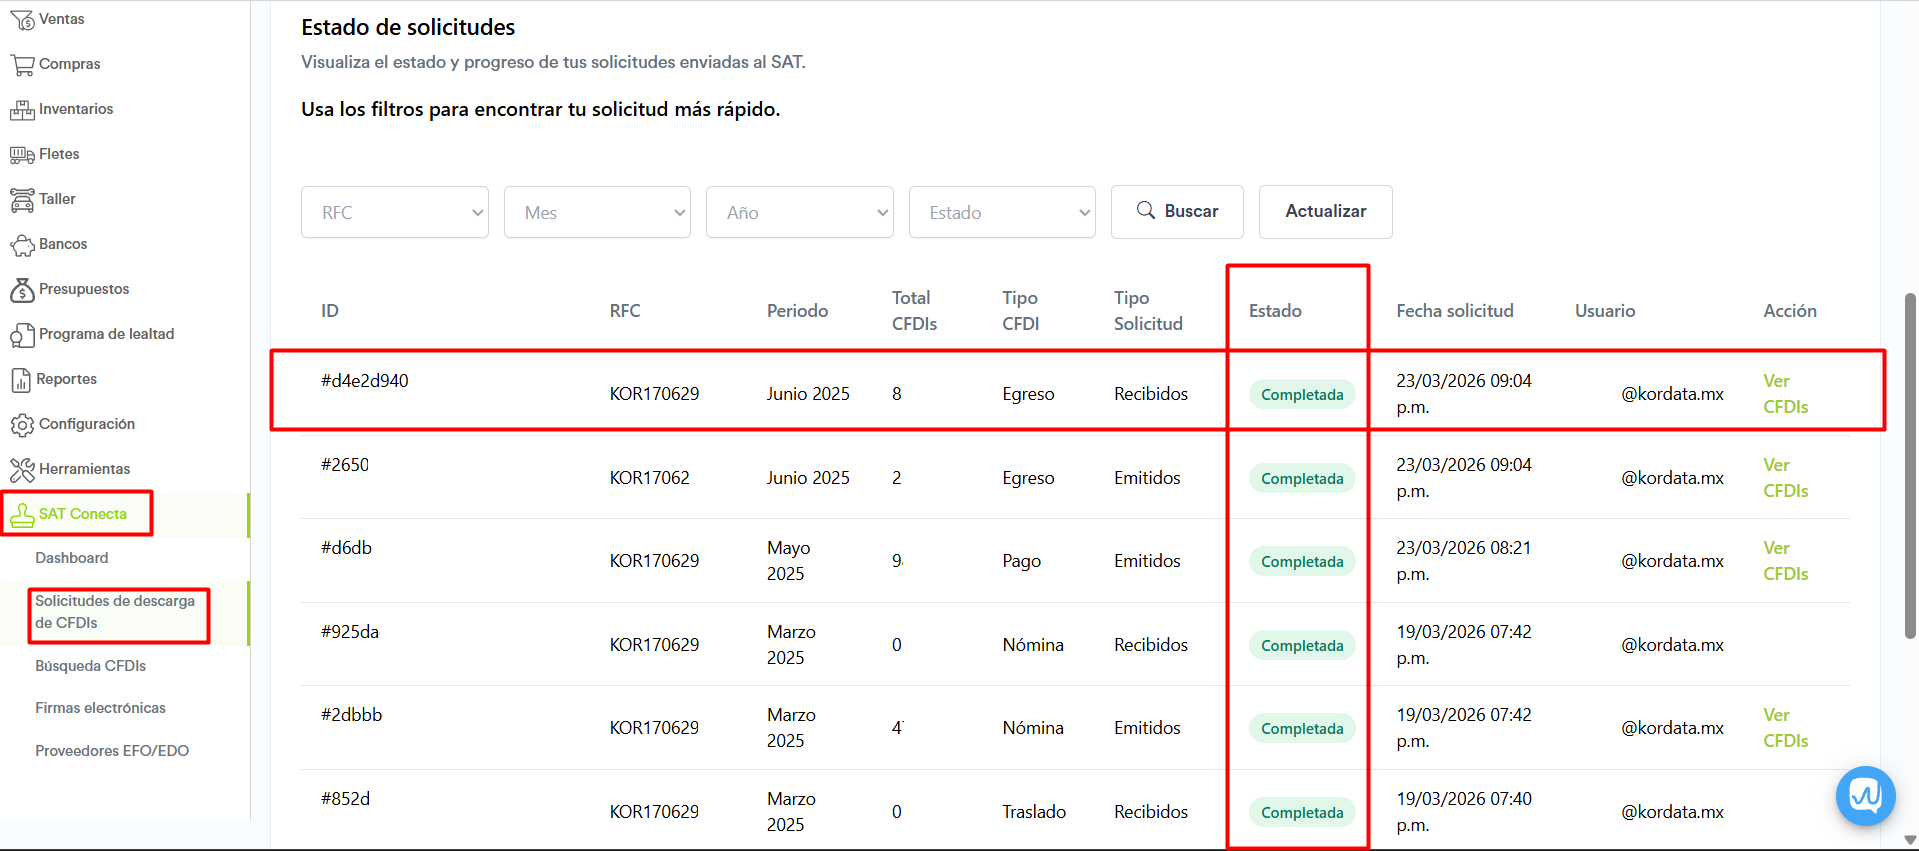Image resolution: width=1919 pixels, height=851 pixels.
Task: Click the Configuración gear icon
Action: (x=22, y=425)
